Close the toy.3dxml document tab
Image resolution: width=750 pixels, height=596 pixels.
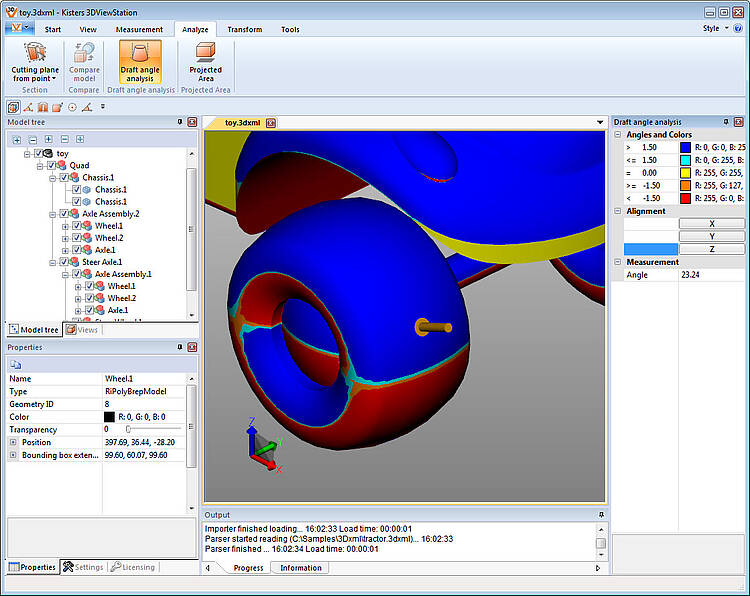(x=271, y=122)
